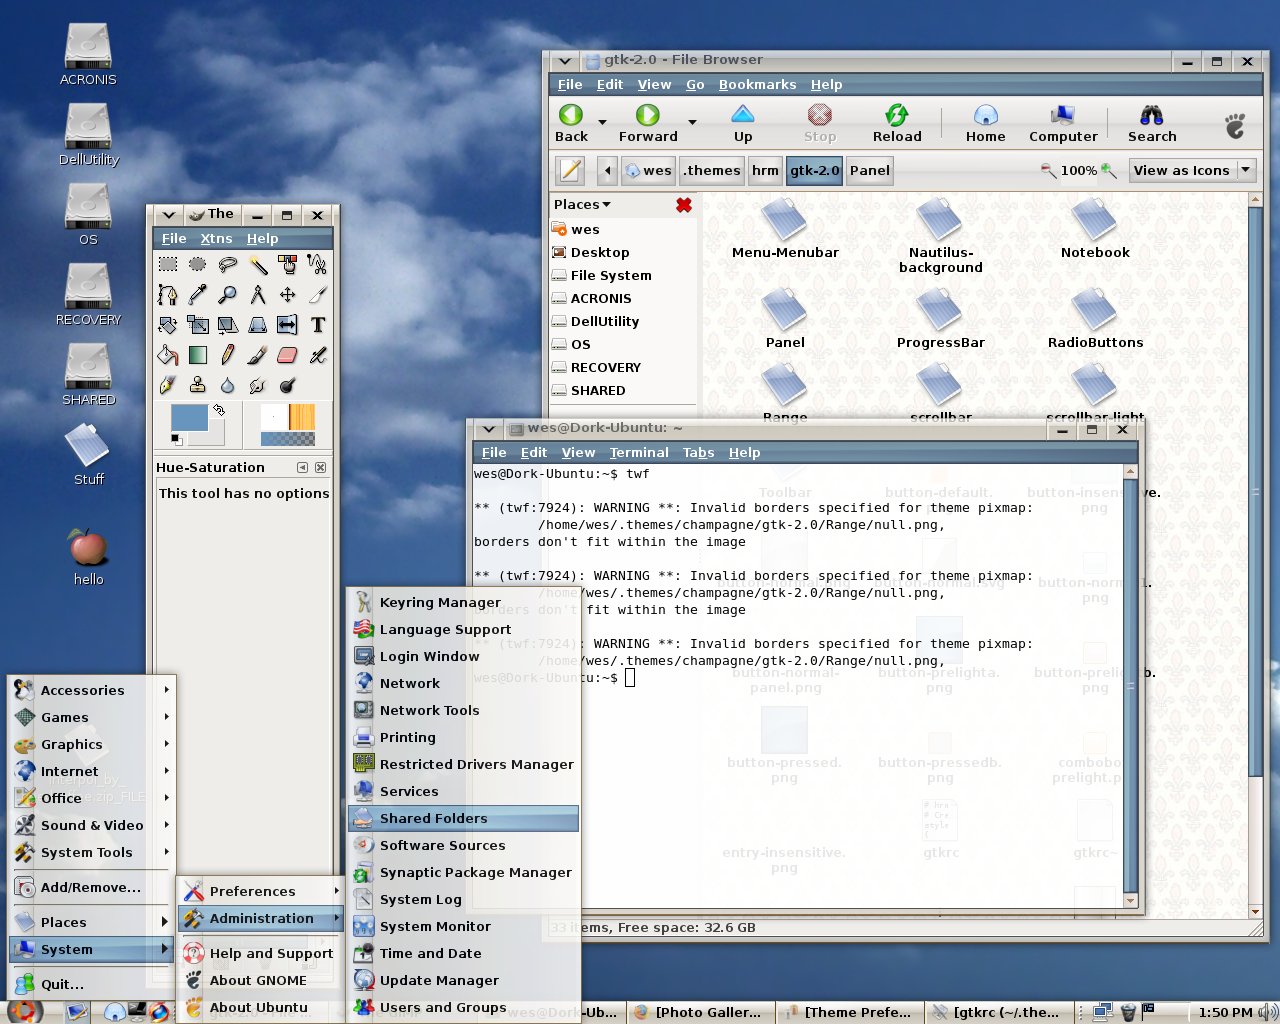
Task: Swap foreground and background colors in GIMP
Action: click(219, 409)
